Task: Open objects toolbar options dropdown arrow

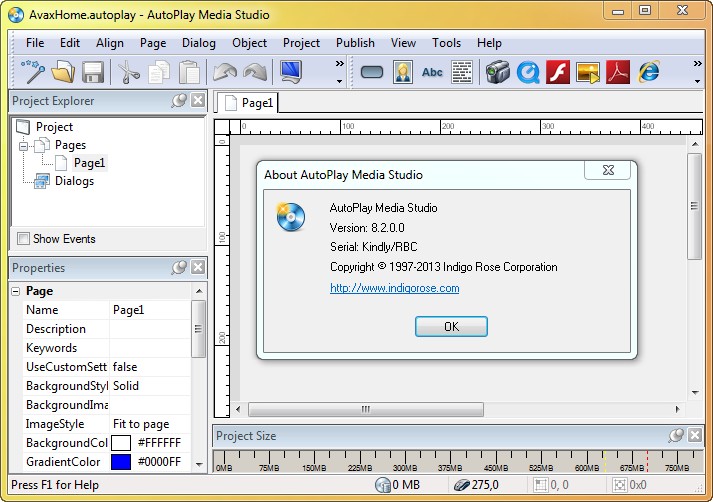Action: coord(698,81)
